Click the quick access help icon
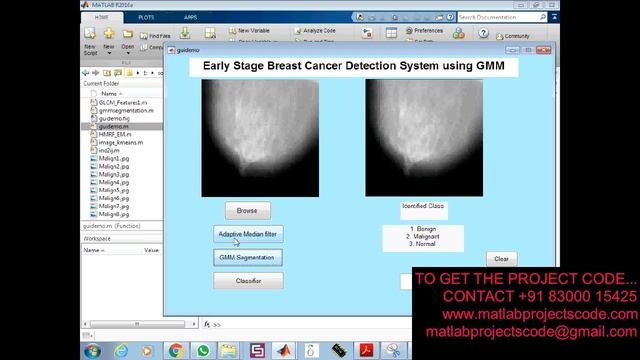This screenshot has height=360, width=640. (x=450, y=17)
